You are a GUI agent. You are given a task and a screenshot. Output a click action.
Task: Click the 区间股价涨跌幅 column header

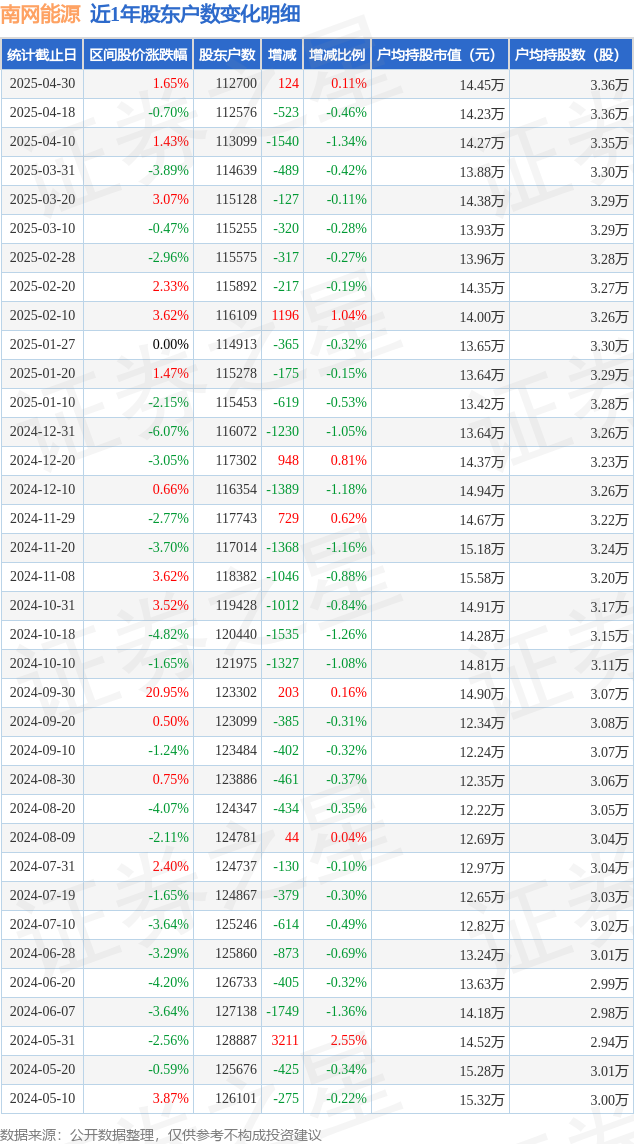[138, 55]
